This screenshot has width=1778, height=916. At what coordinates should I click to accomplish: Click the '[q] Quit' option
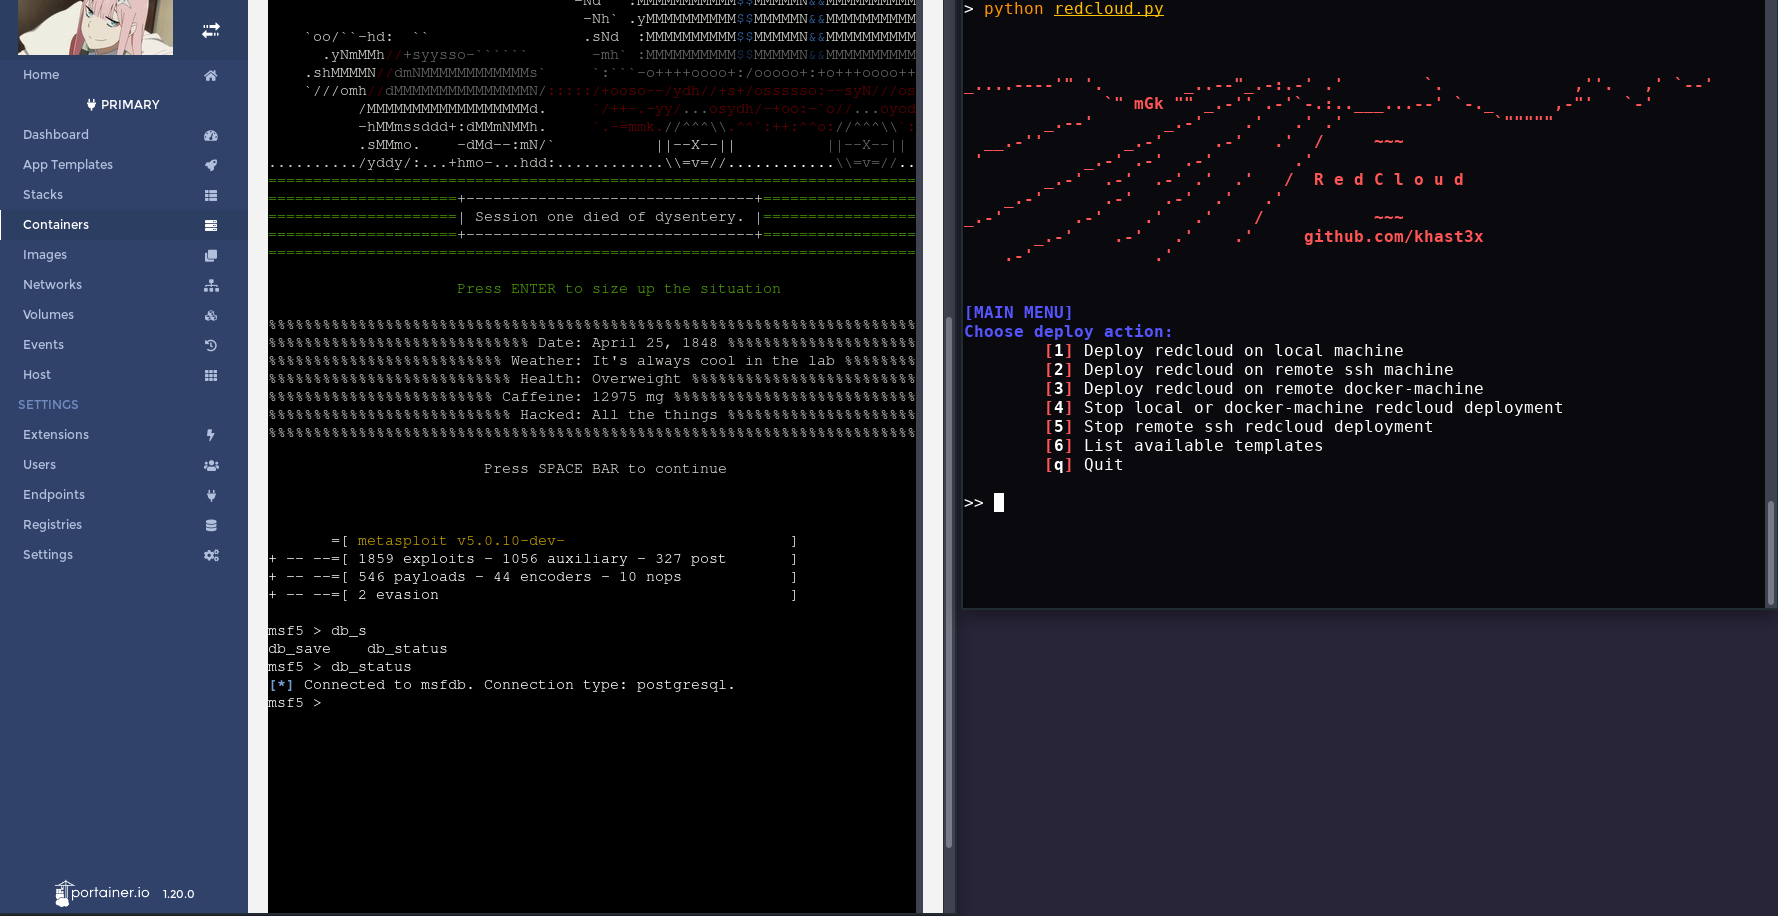coord(1084,465)
